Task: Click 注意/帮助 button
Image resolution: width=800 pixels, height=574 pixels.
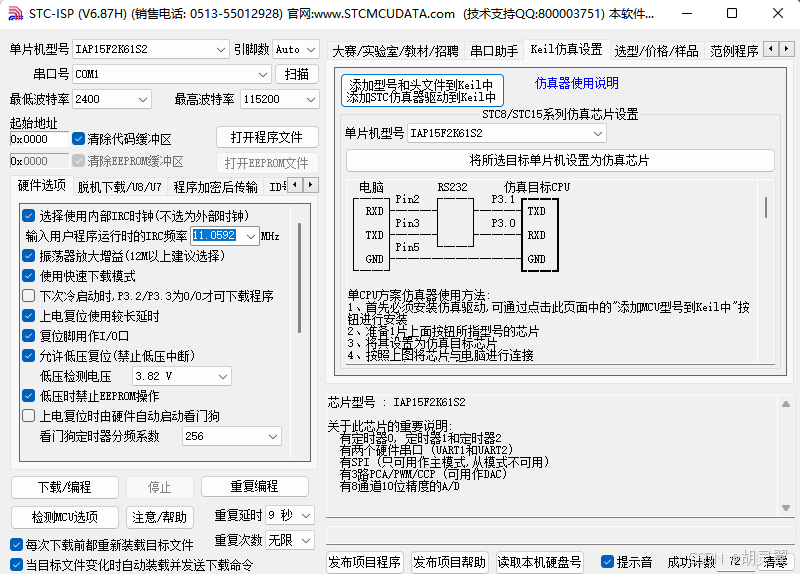Action: click(160, 517)
